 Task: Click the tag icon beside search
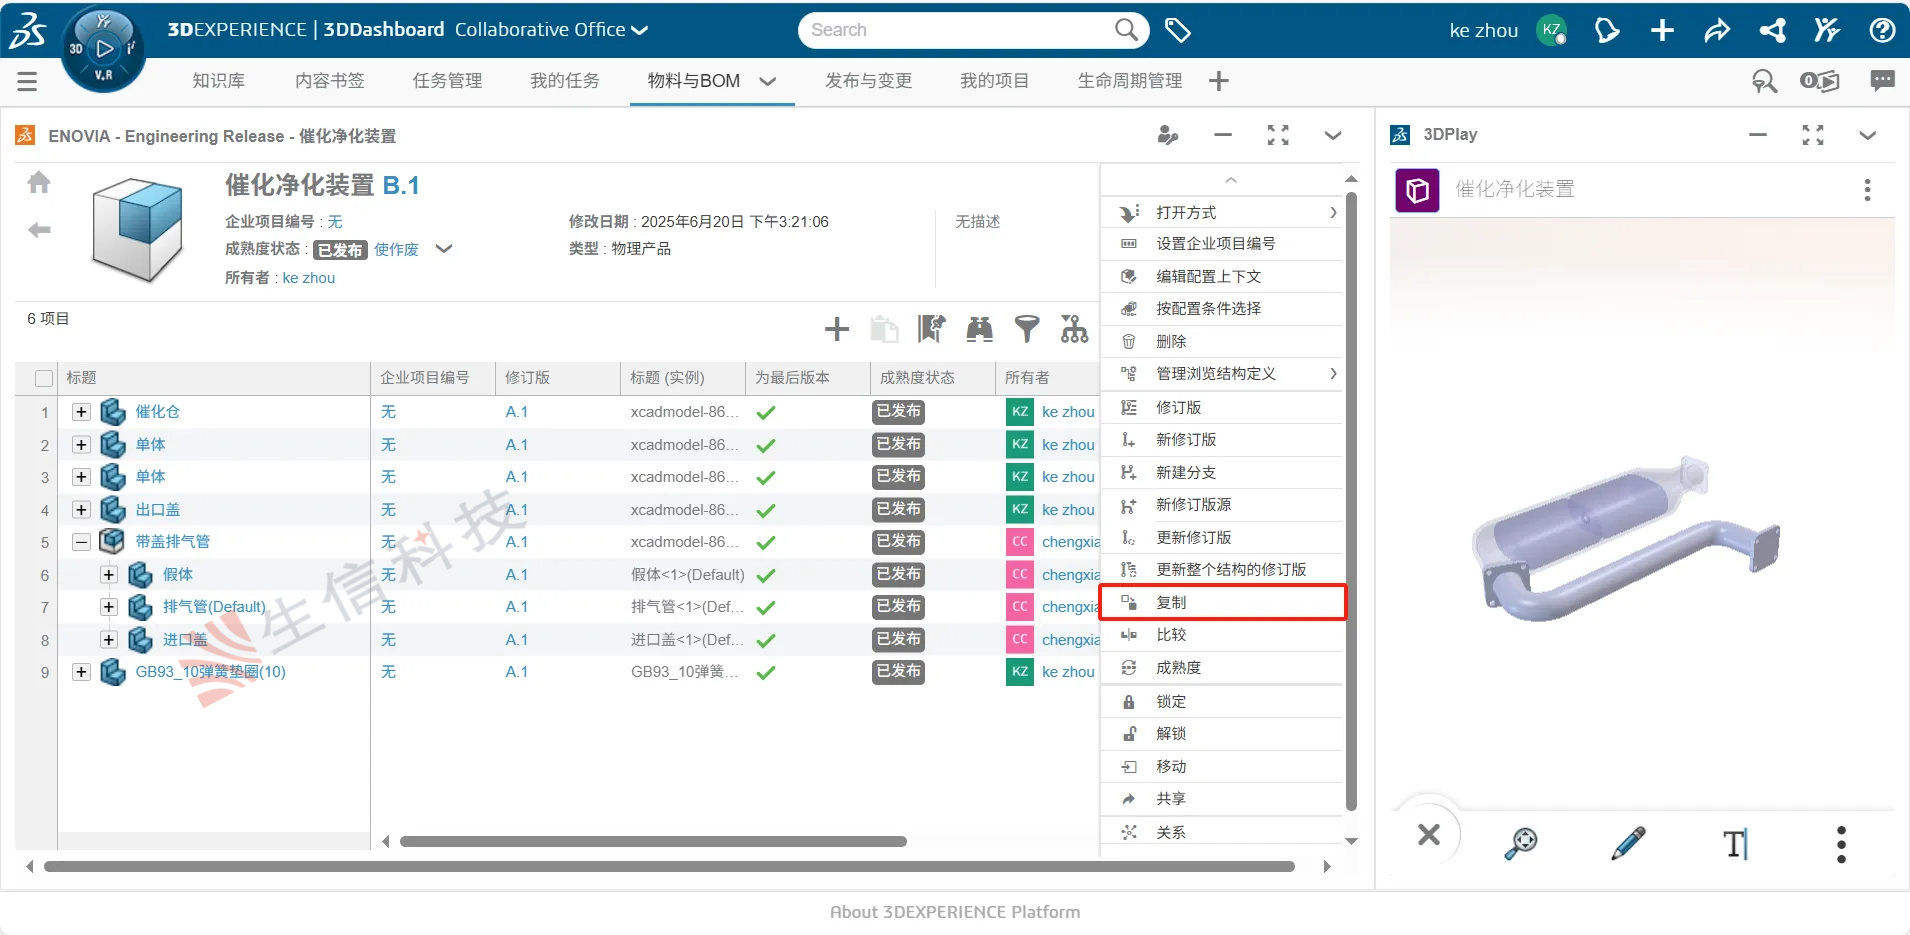pyautogui.click(x=1178, y=31)
